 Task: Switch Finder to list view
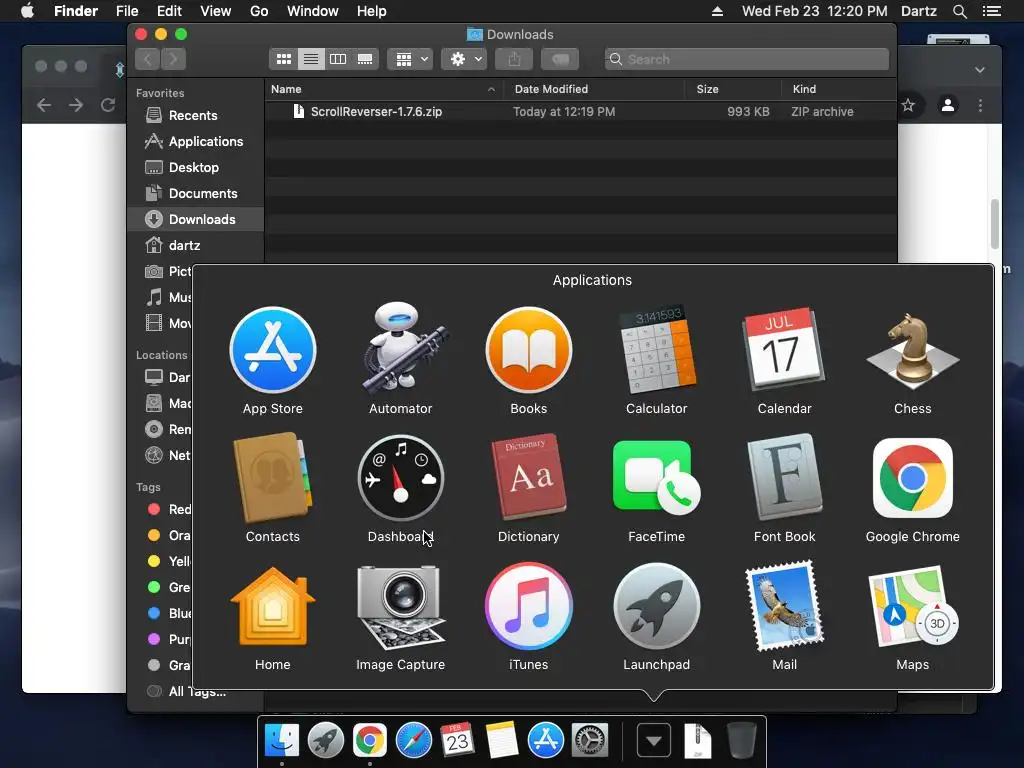311,59
